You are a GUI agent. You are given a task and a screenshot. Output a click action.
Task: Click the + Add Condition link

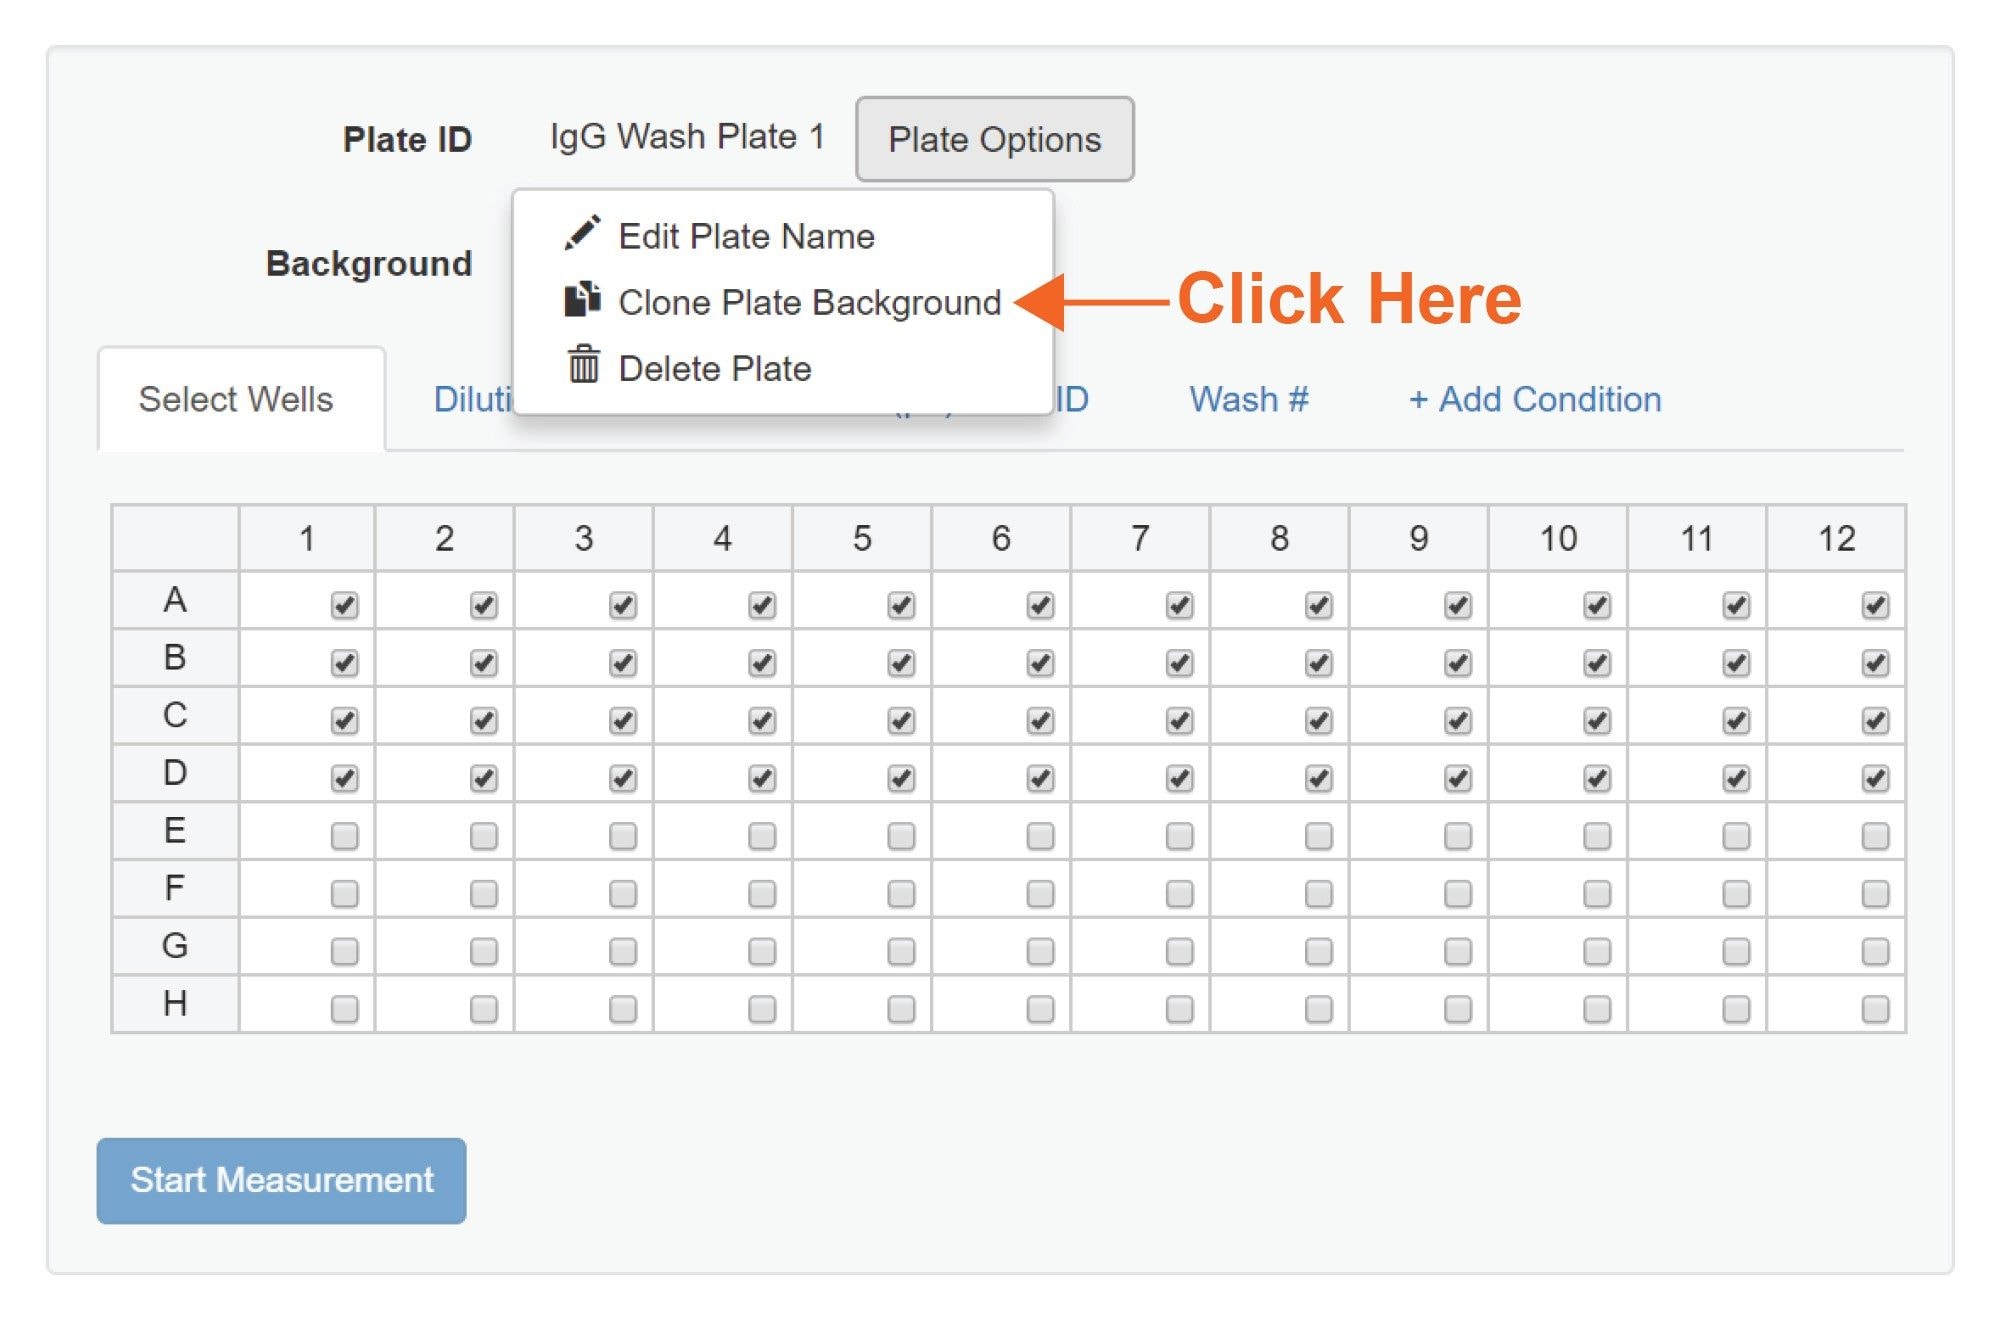1535,399
